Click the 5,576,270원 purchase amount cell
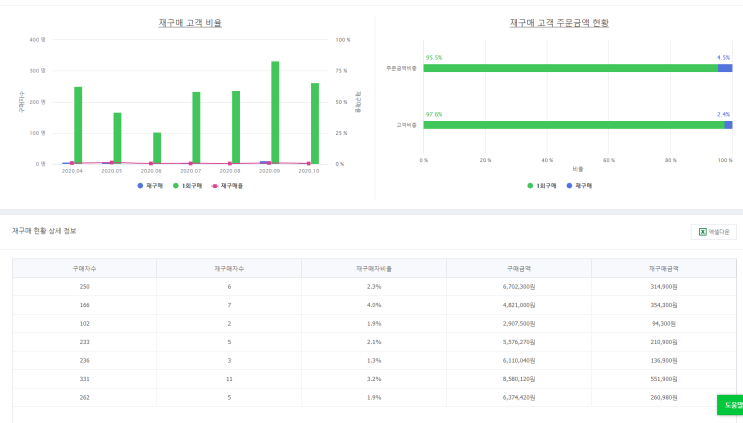Viewport: 743px width, 423px height. click(x=519, y=342)
